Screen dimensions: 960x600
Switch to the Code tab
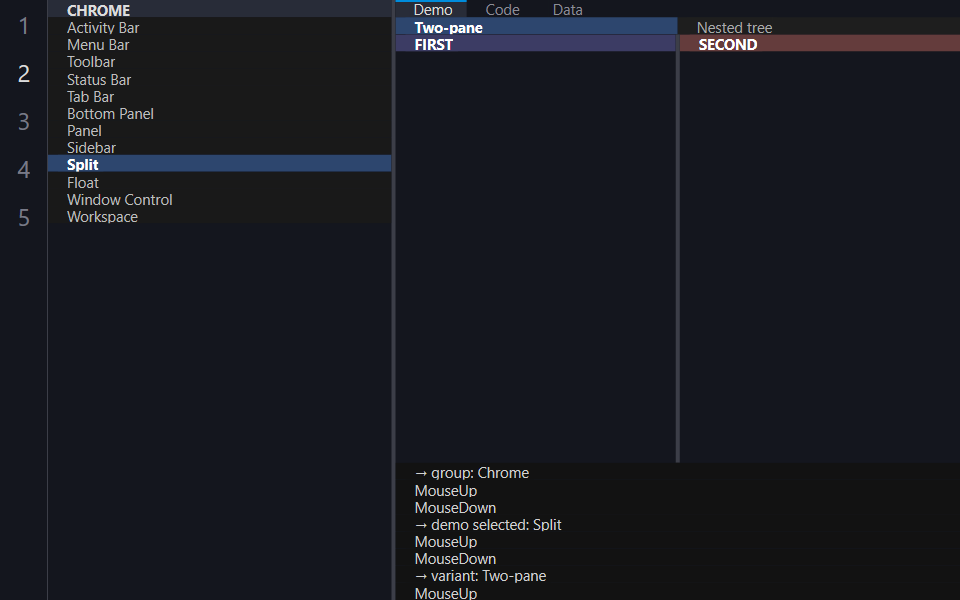point(502,9)
